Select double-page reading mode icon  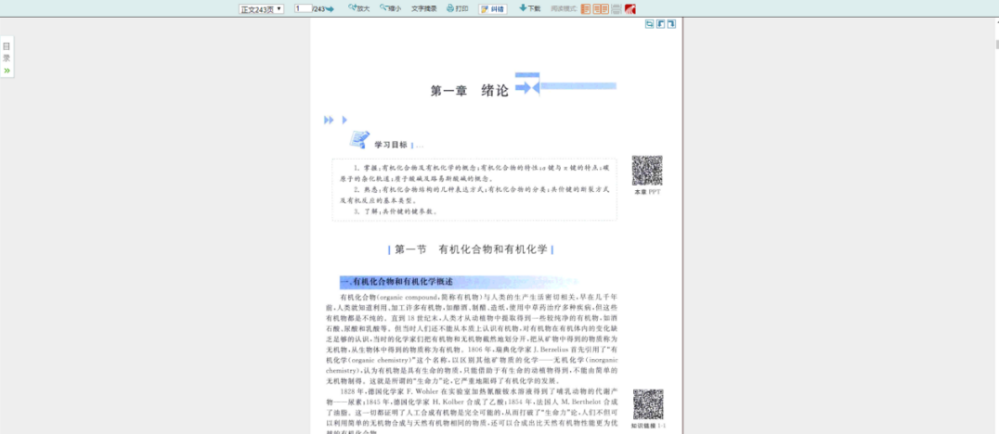(x=600, y=9)
